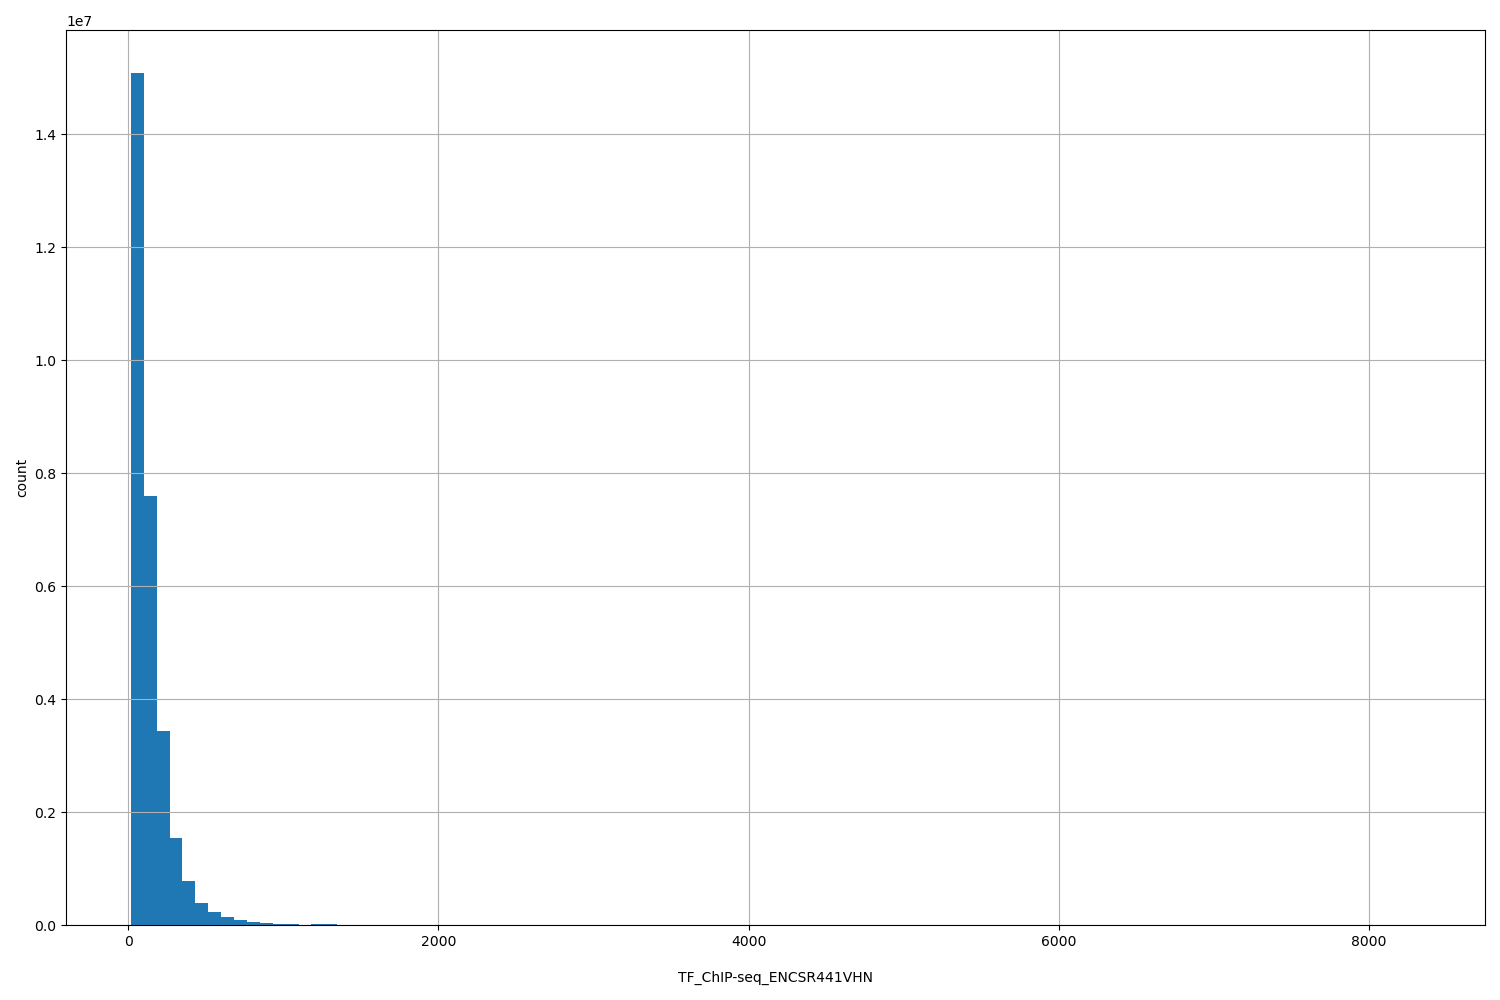Select the 6000 tick mark on the x-axis

1059,930
